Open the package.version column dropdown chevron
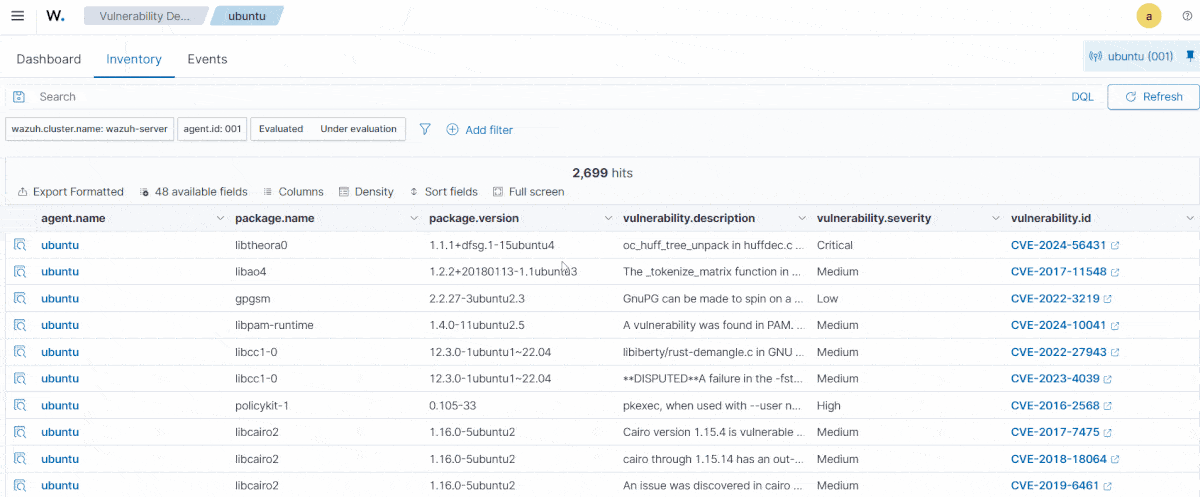Viewport: 1200px width, 497px height. (608, 218)
